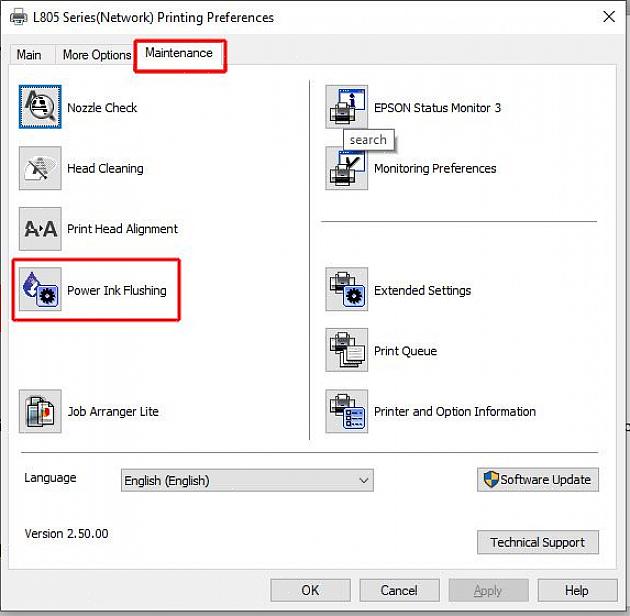Switch to the More Options tab
The image size is (630, 616).
point(97,55)
